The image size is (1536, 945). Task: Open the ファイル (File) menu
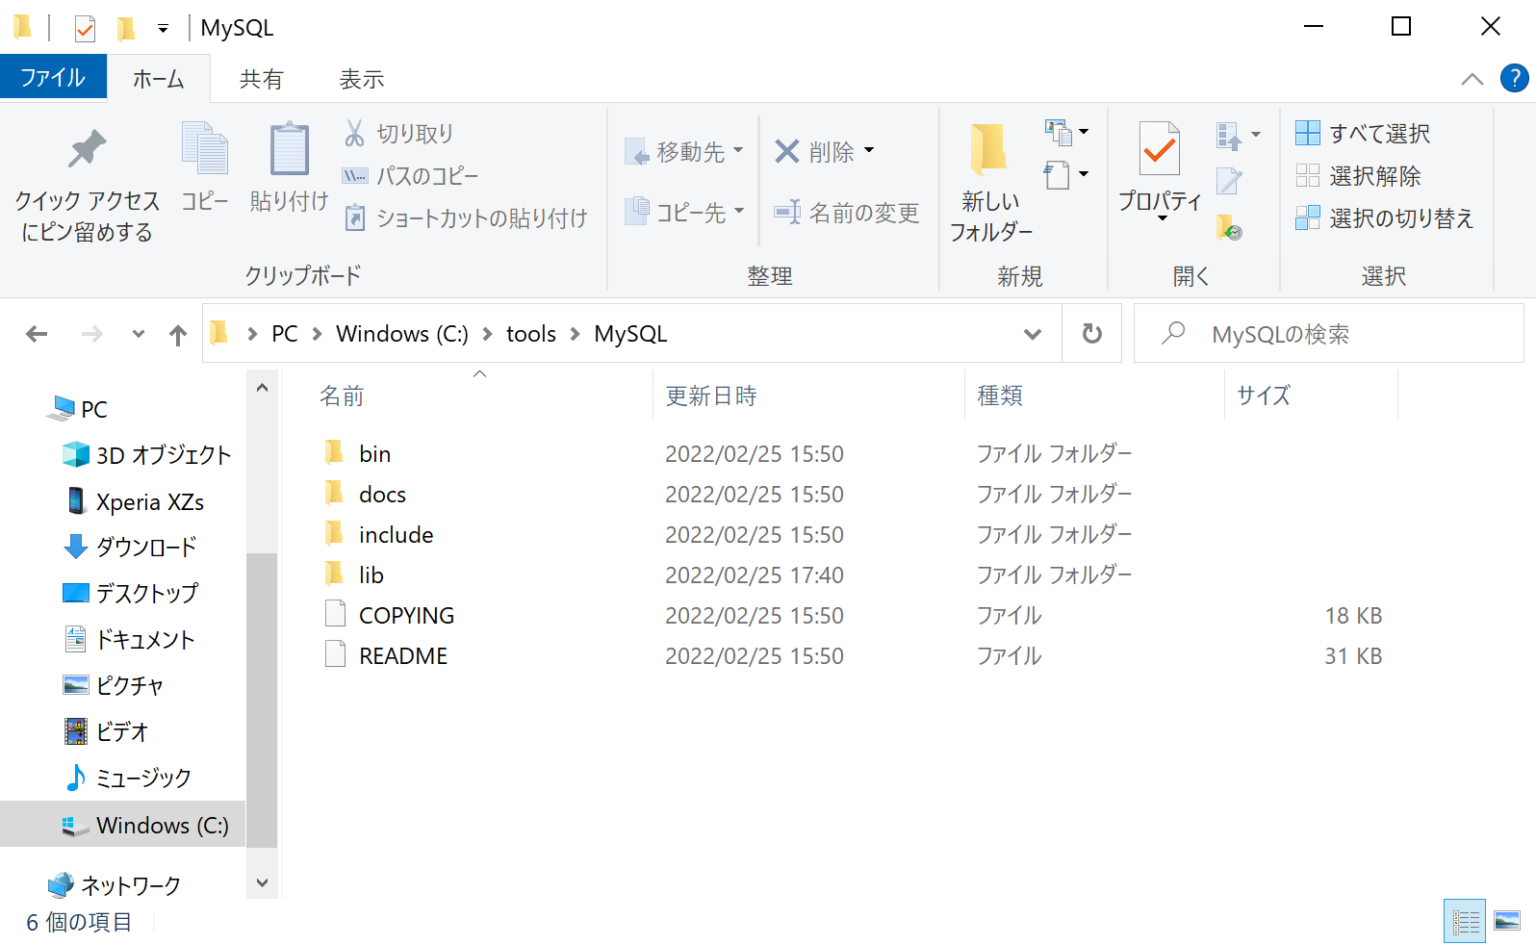(53, 78)
